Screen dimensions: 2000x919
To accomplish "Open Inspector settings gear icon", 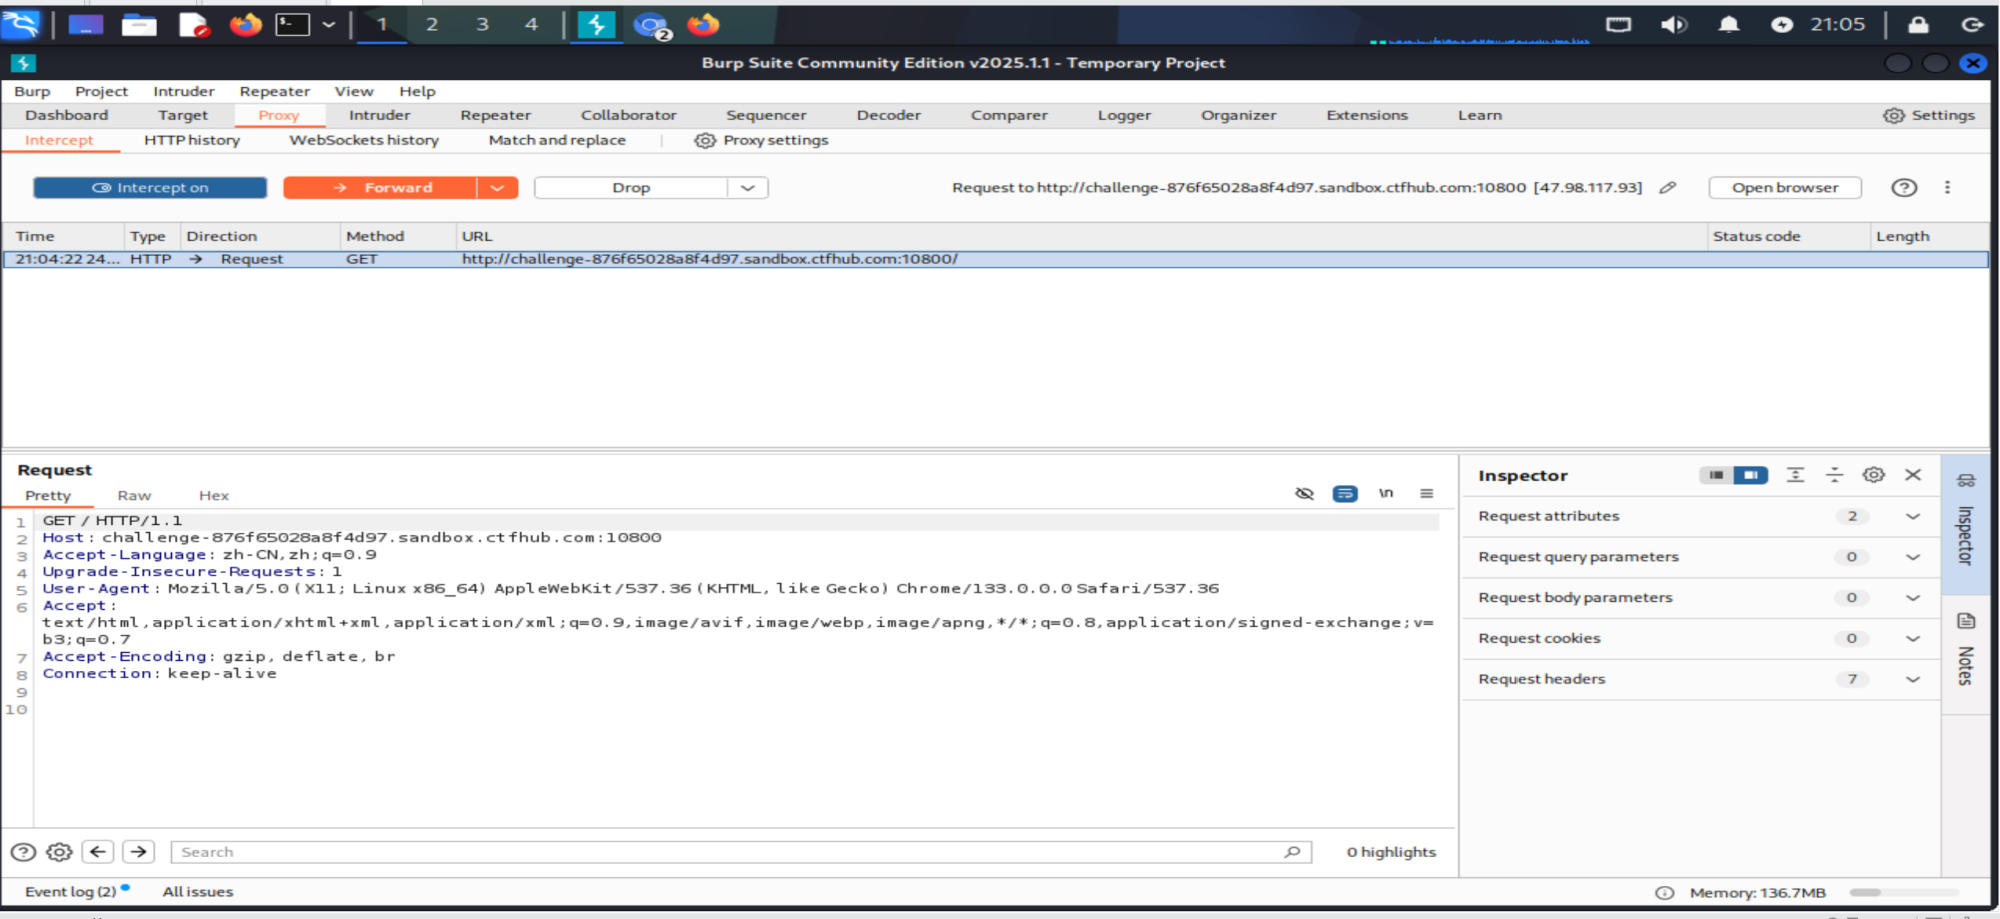I will pyautogui.click(x=1873, y=475).
